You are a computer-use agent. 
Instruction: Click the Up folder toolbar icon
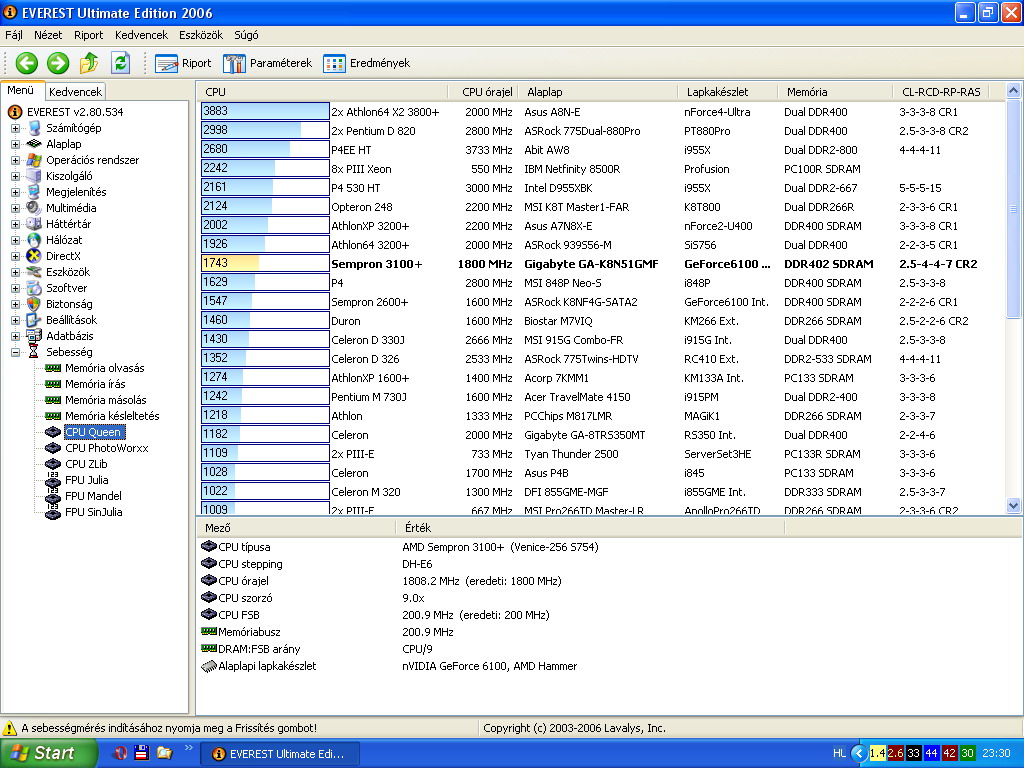(89, 63)
